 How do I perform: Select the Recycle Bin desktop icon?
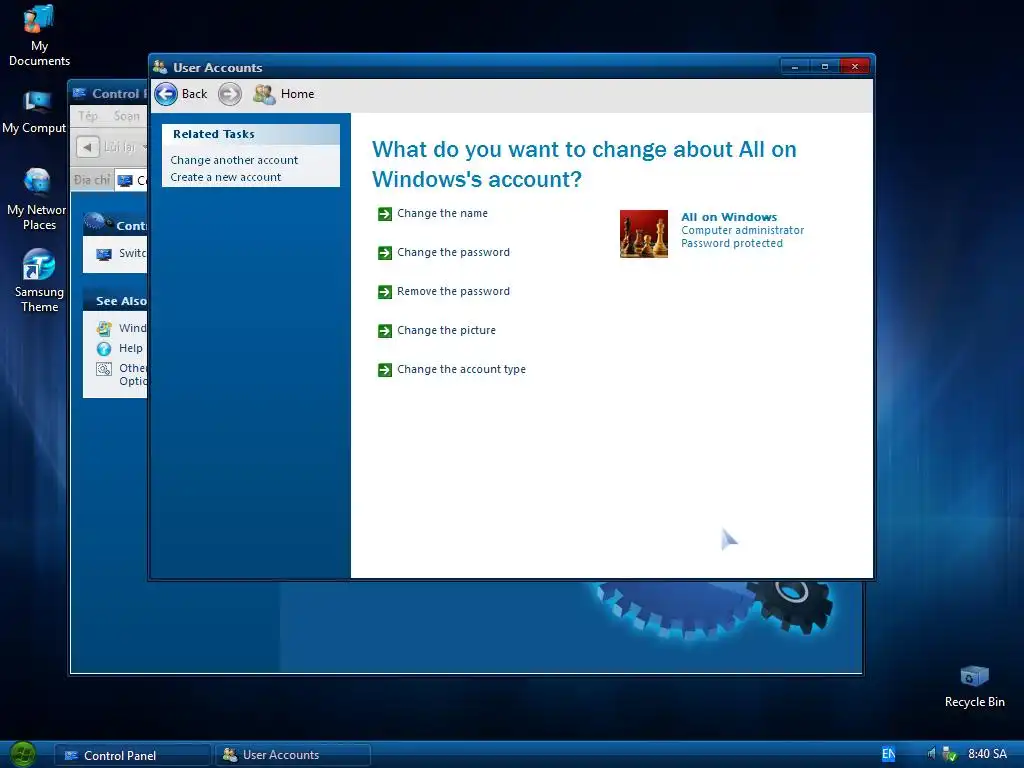click(x=974, y=687)
